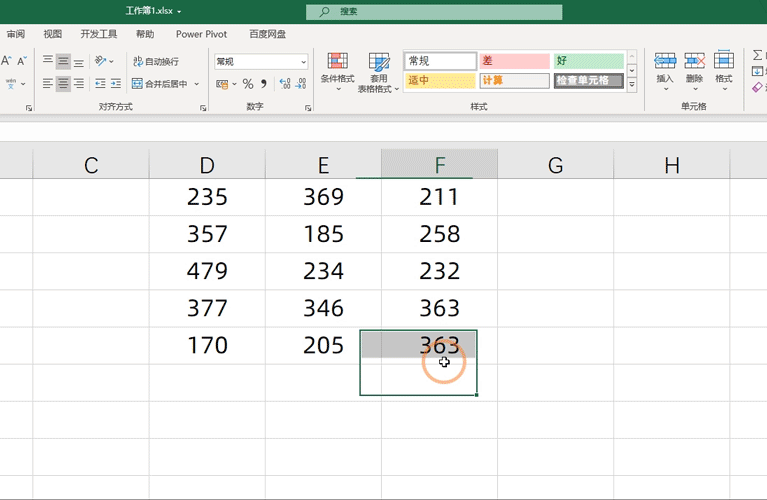Click 合并后居中 merge and center

point(159,84)
